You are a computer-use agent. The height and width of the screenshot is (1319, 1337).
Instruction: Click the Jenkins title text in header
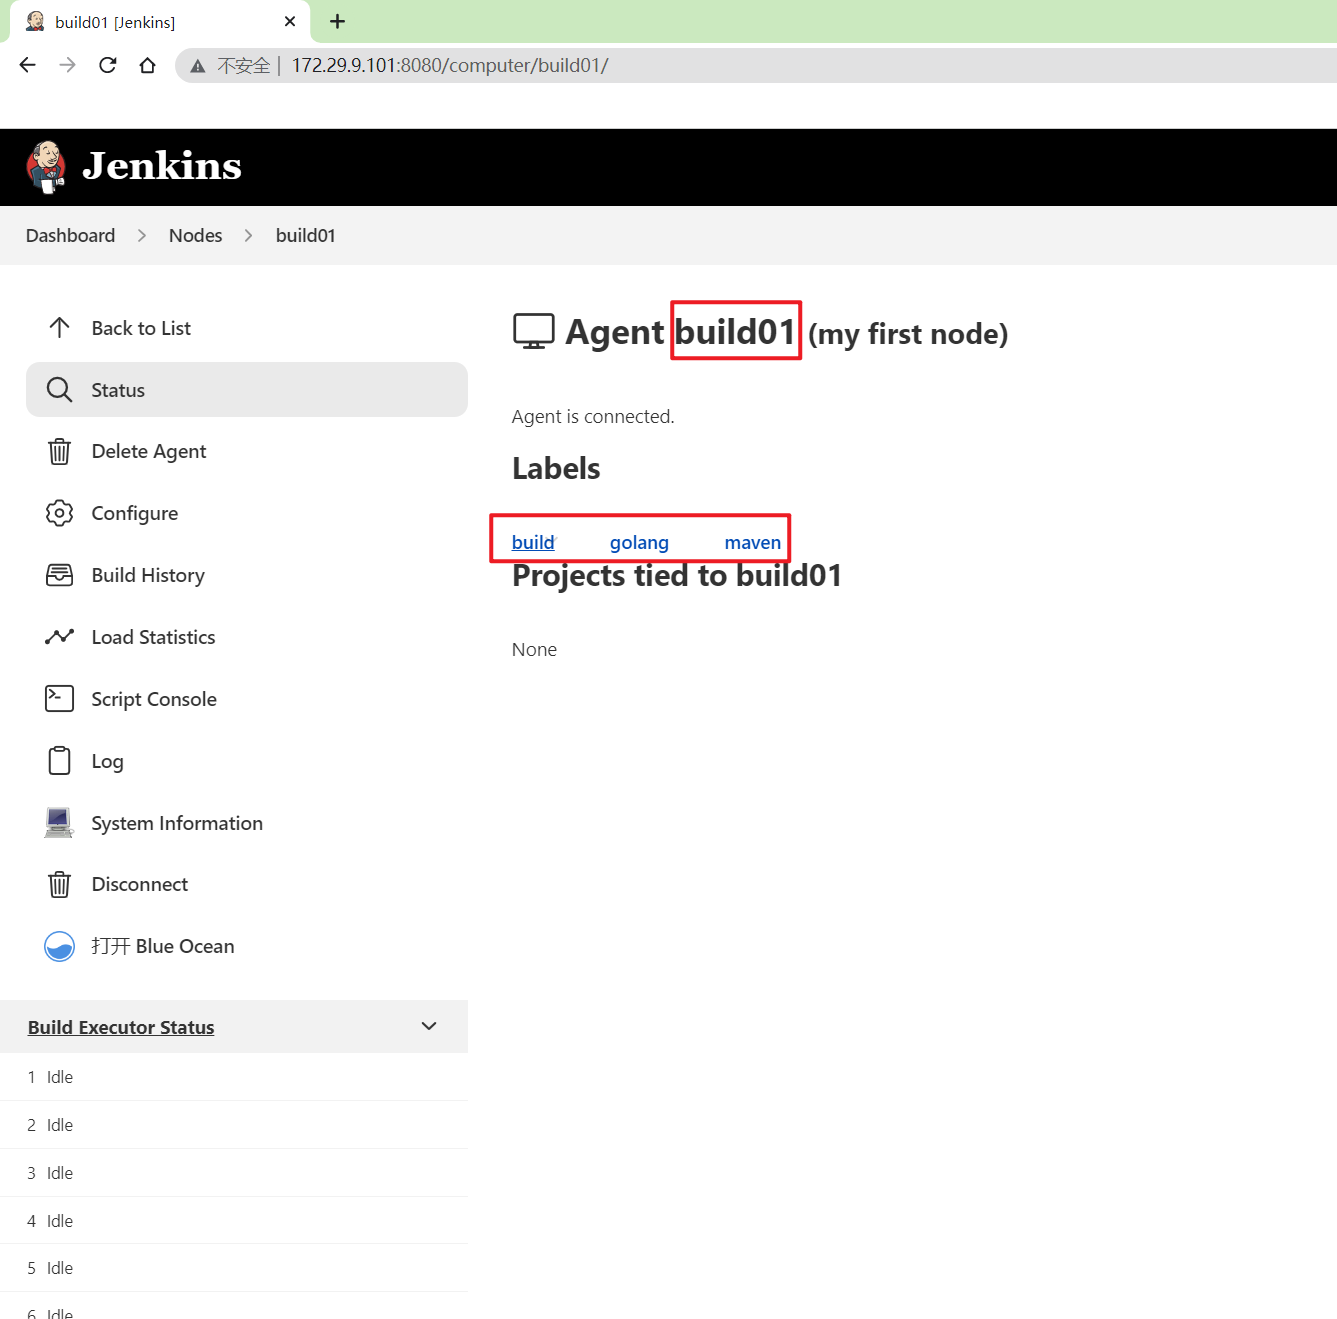tap(162, 166)
